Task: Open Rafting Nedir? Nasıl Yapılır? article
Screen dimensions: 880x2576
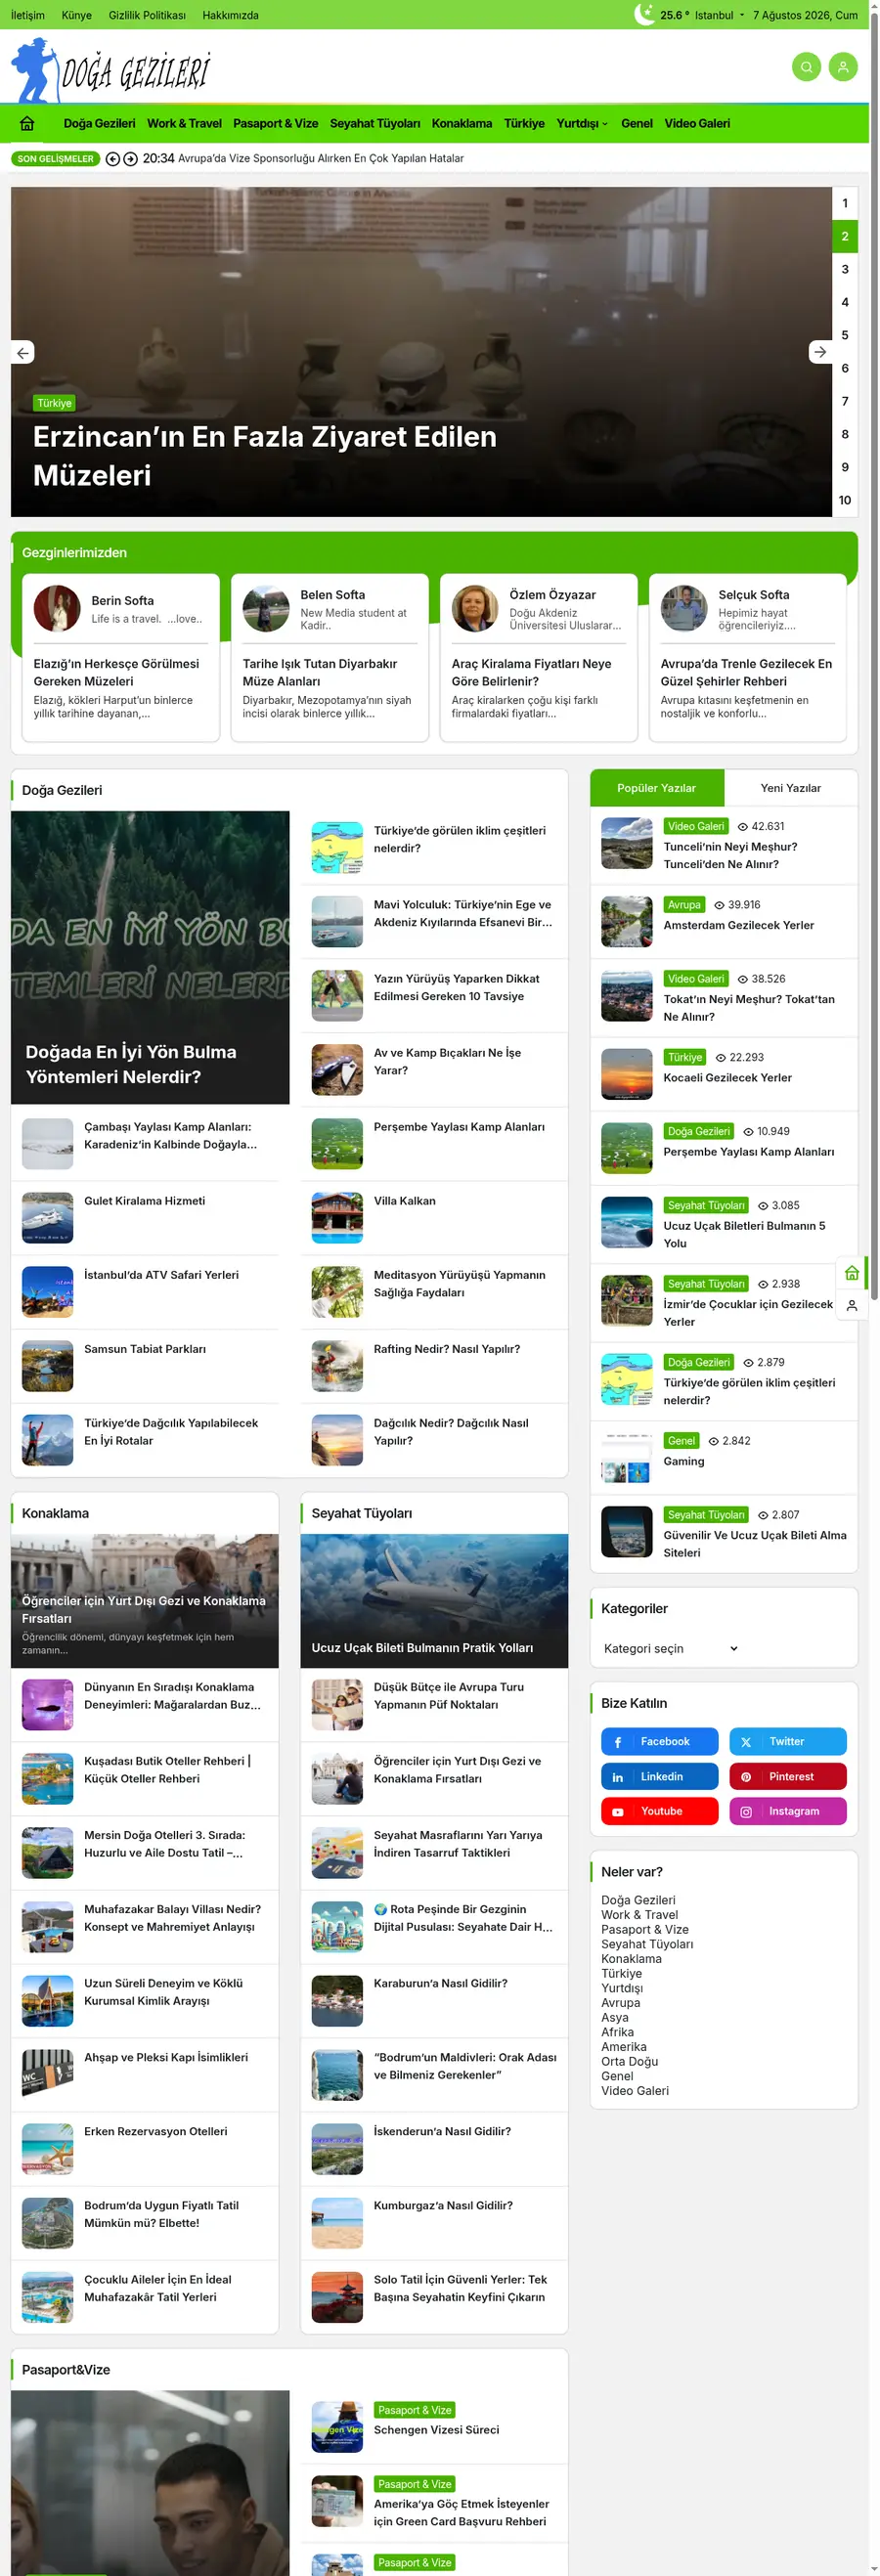Action: click(x=447, y=1350)
